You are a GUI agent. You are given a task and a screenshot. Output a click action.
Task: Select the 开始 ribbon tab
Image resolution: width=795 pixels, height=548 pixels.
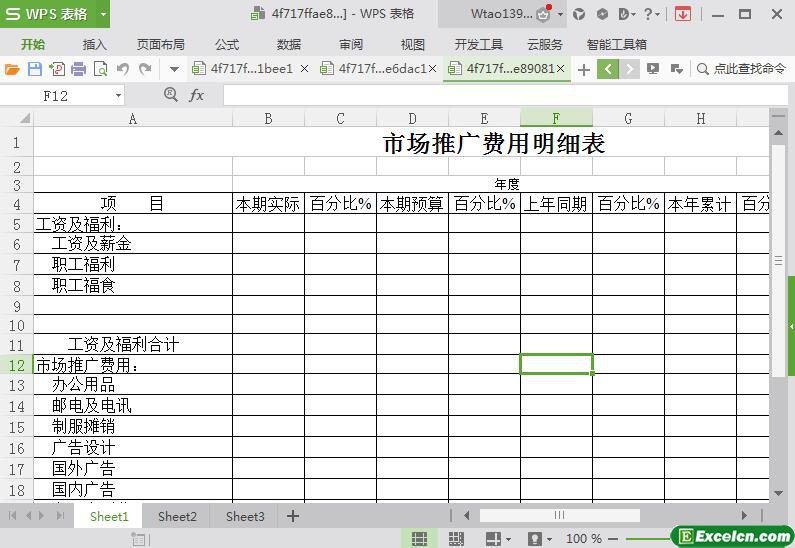(x=33, y=45)
